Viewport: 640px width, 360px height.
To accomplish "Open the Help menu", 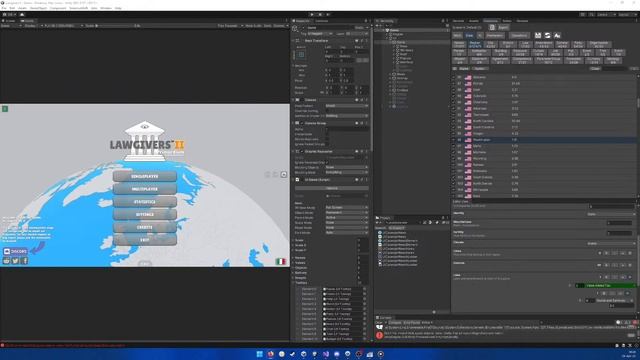I will [x=118, y=8].
